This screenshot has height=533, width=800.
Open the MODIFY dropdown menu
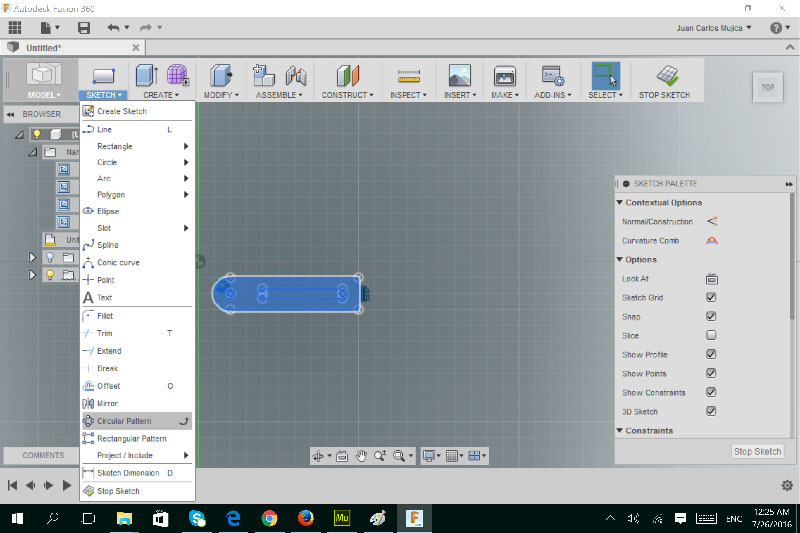(221, 95)
